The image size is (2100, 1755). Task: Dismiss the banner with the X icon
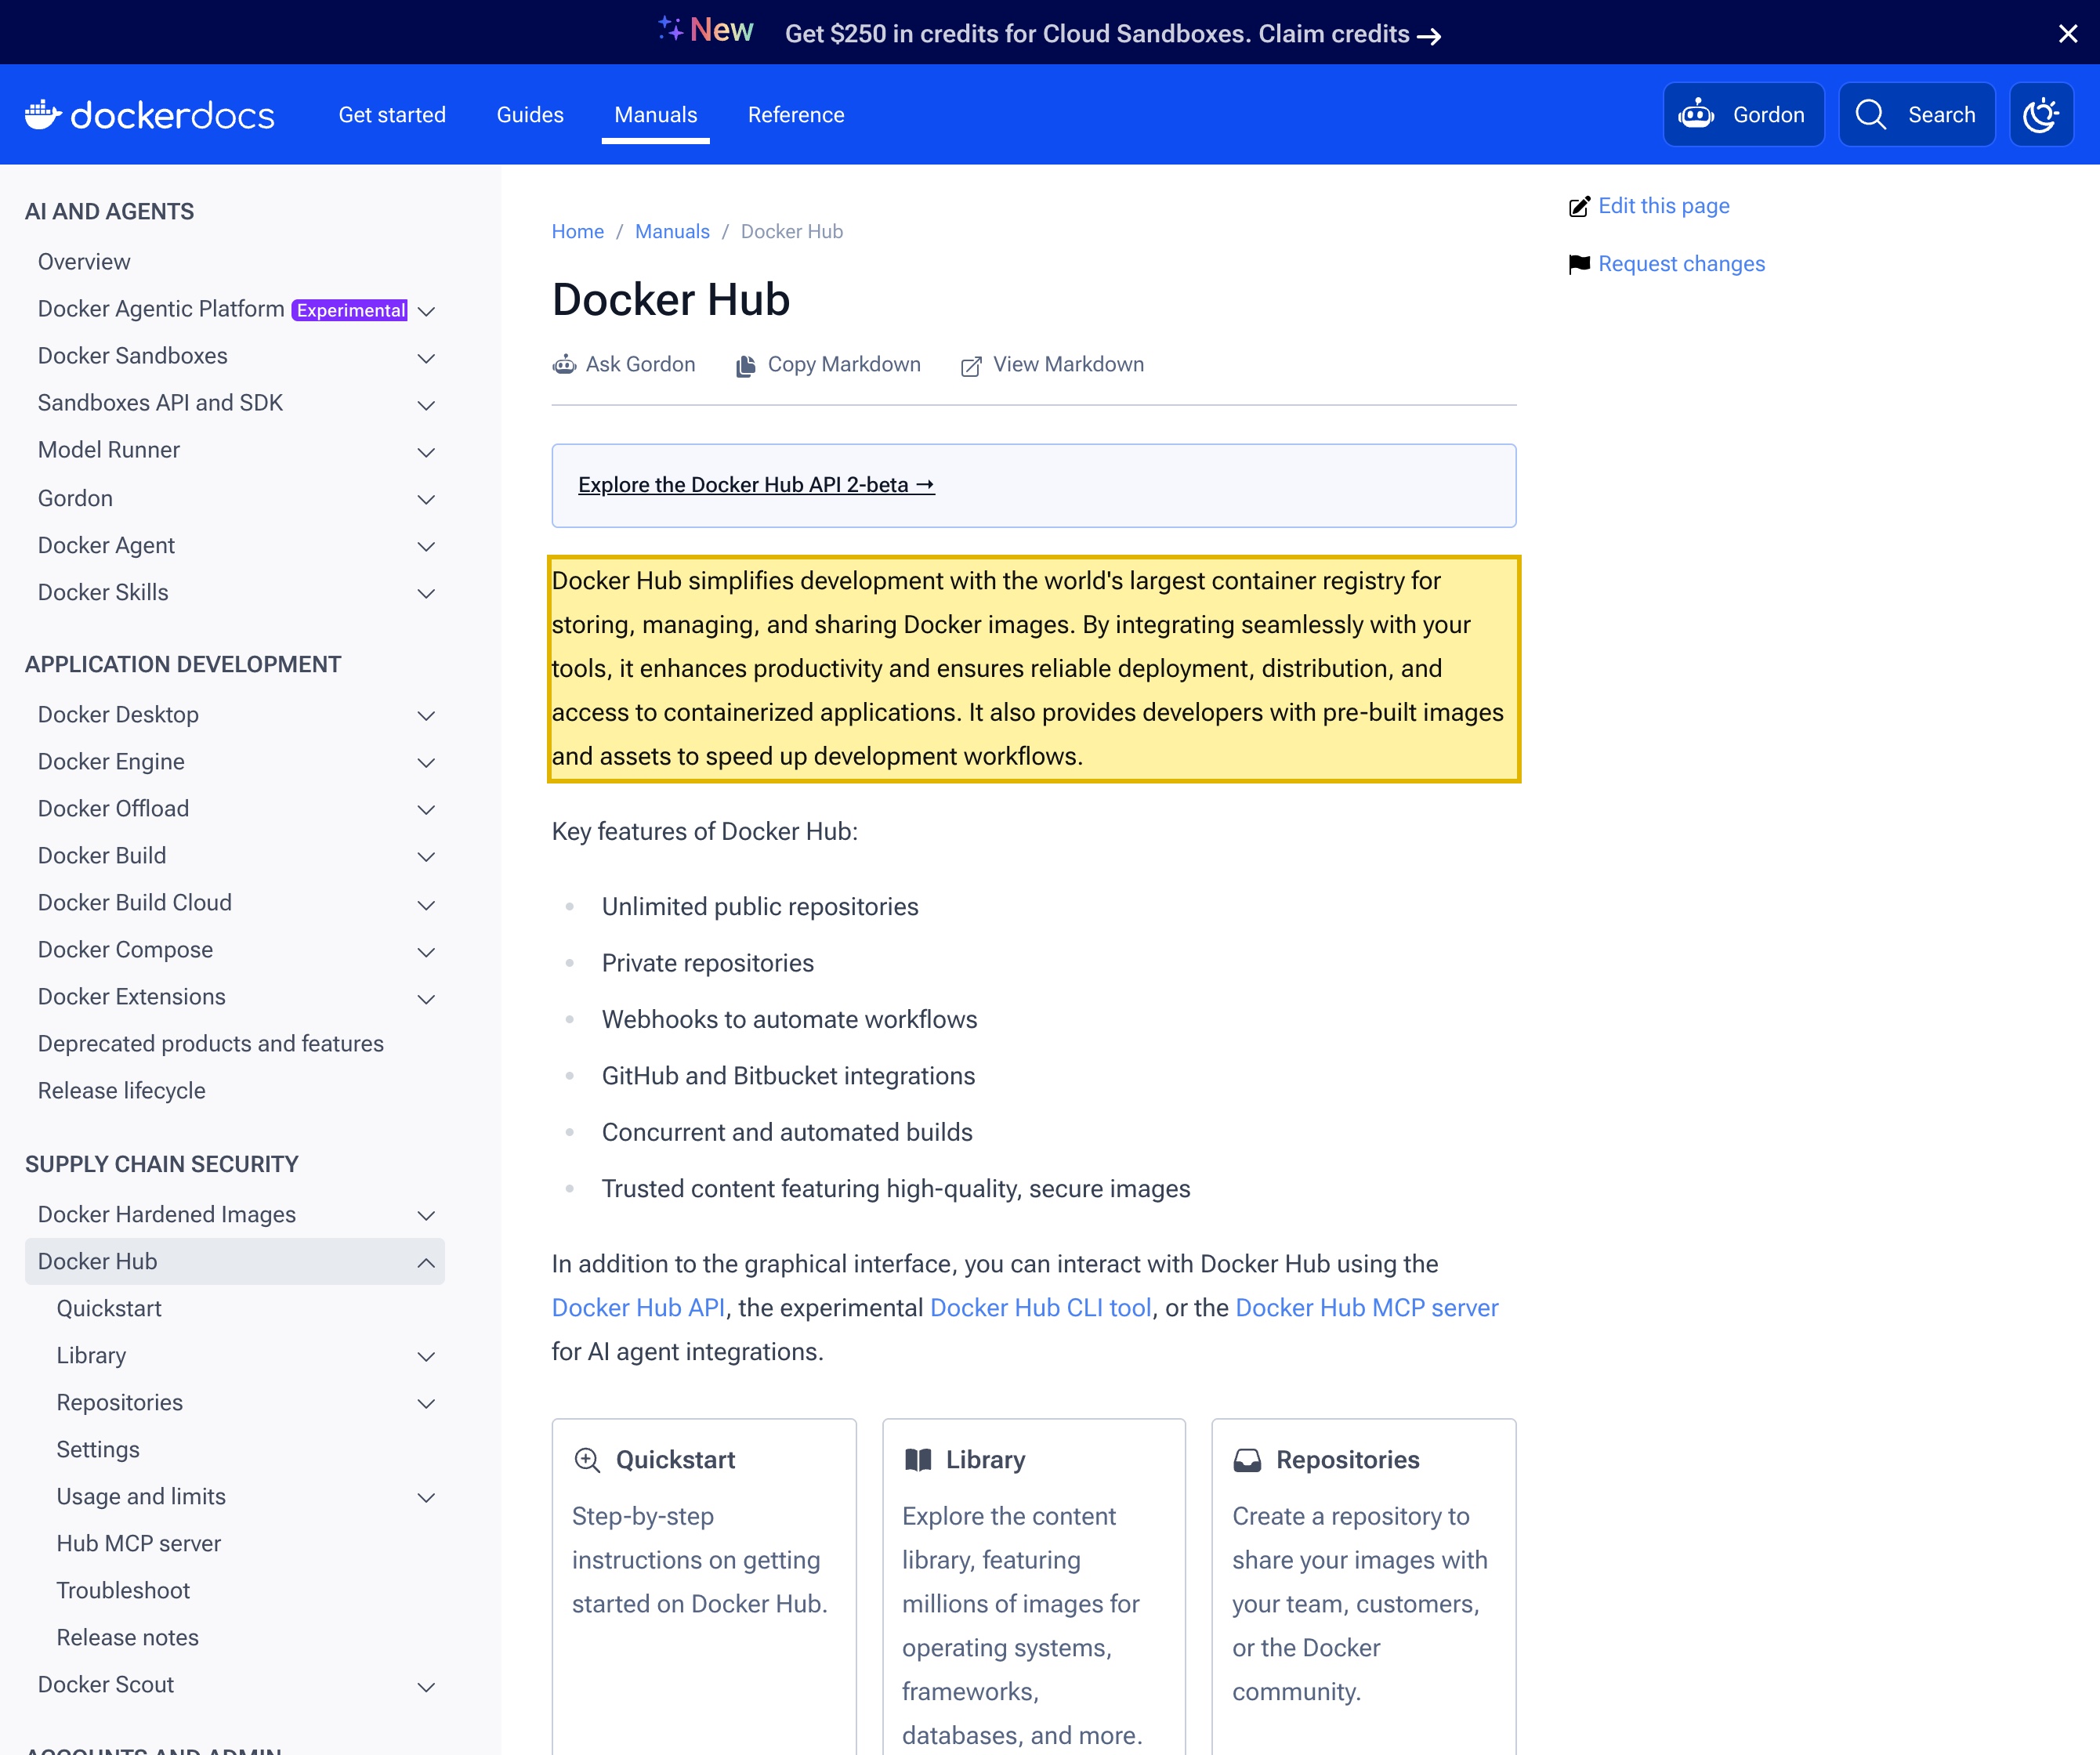[x=2068, y=34]
